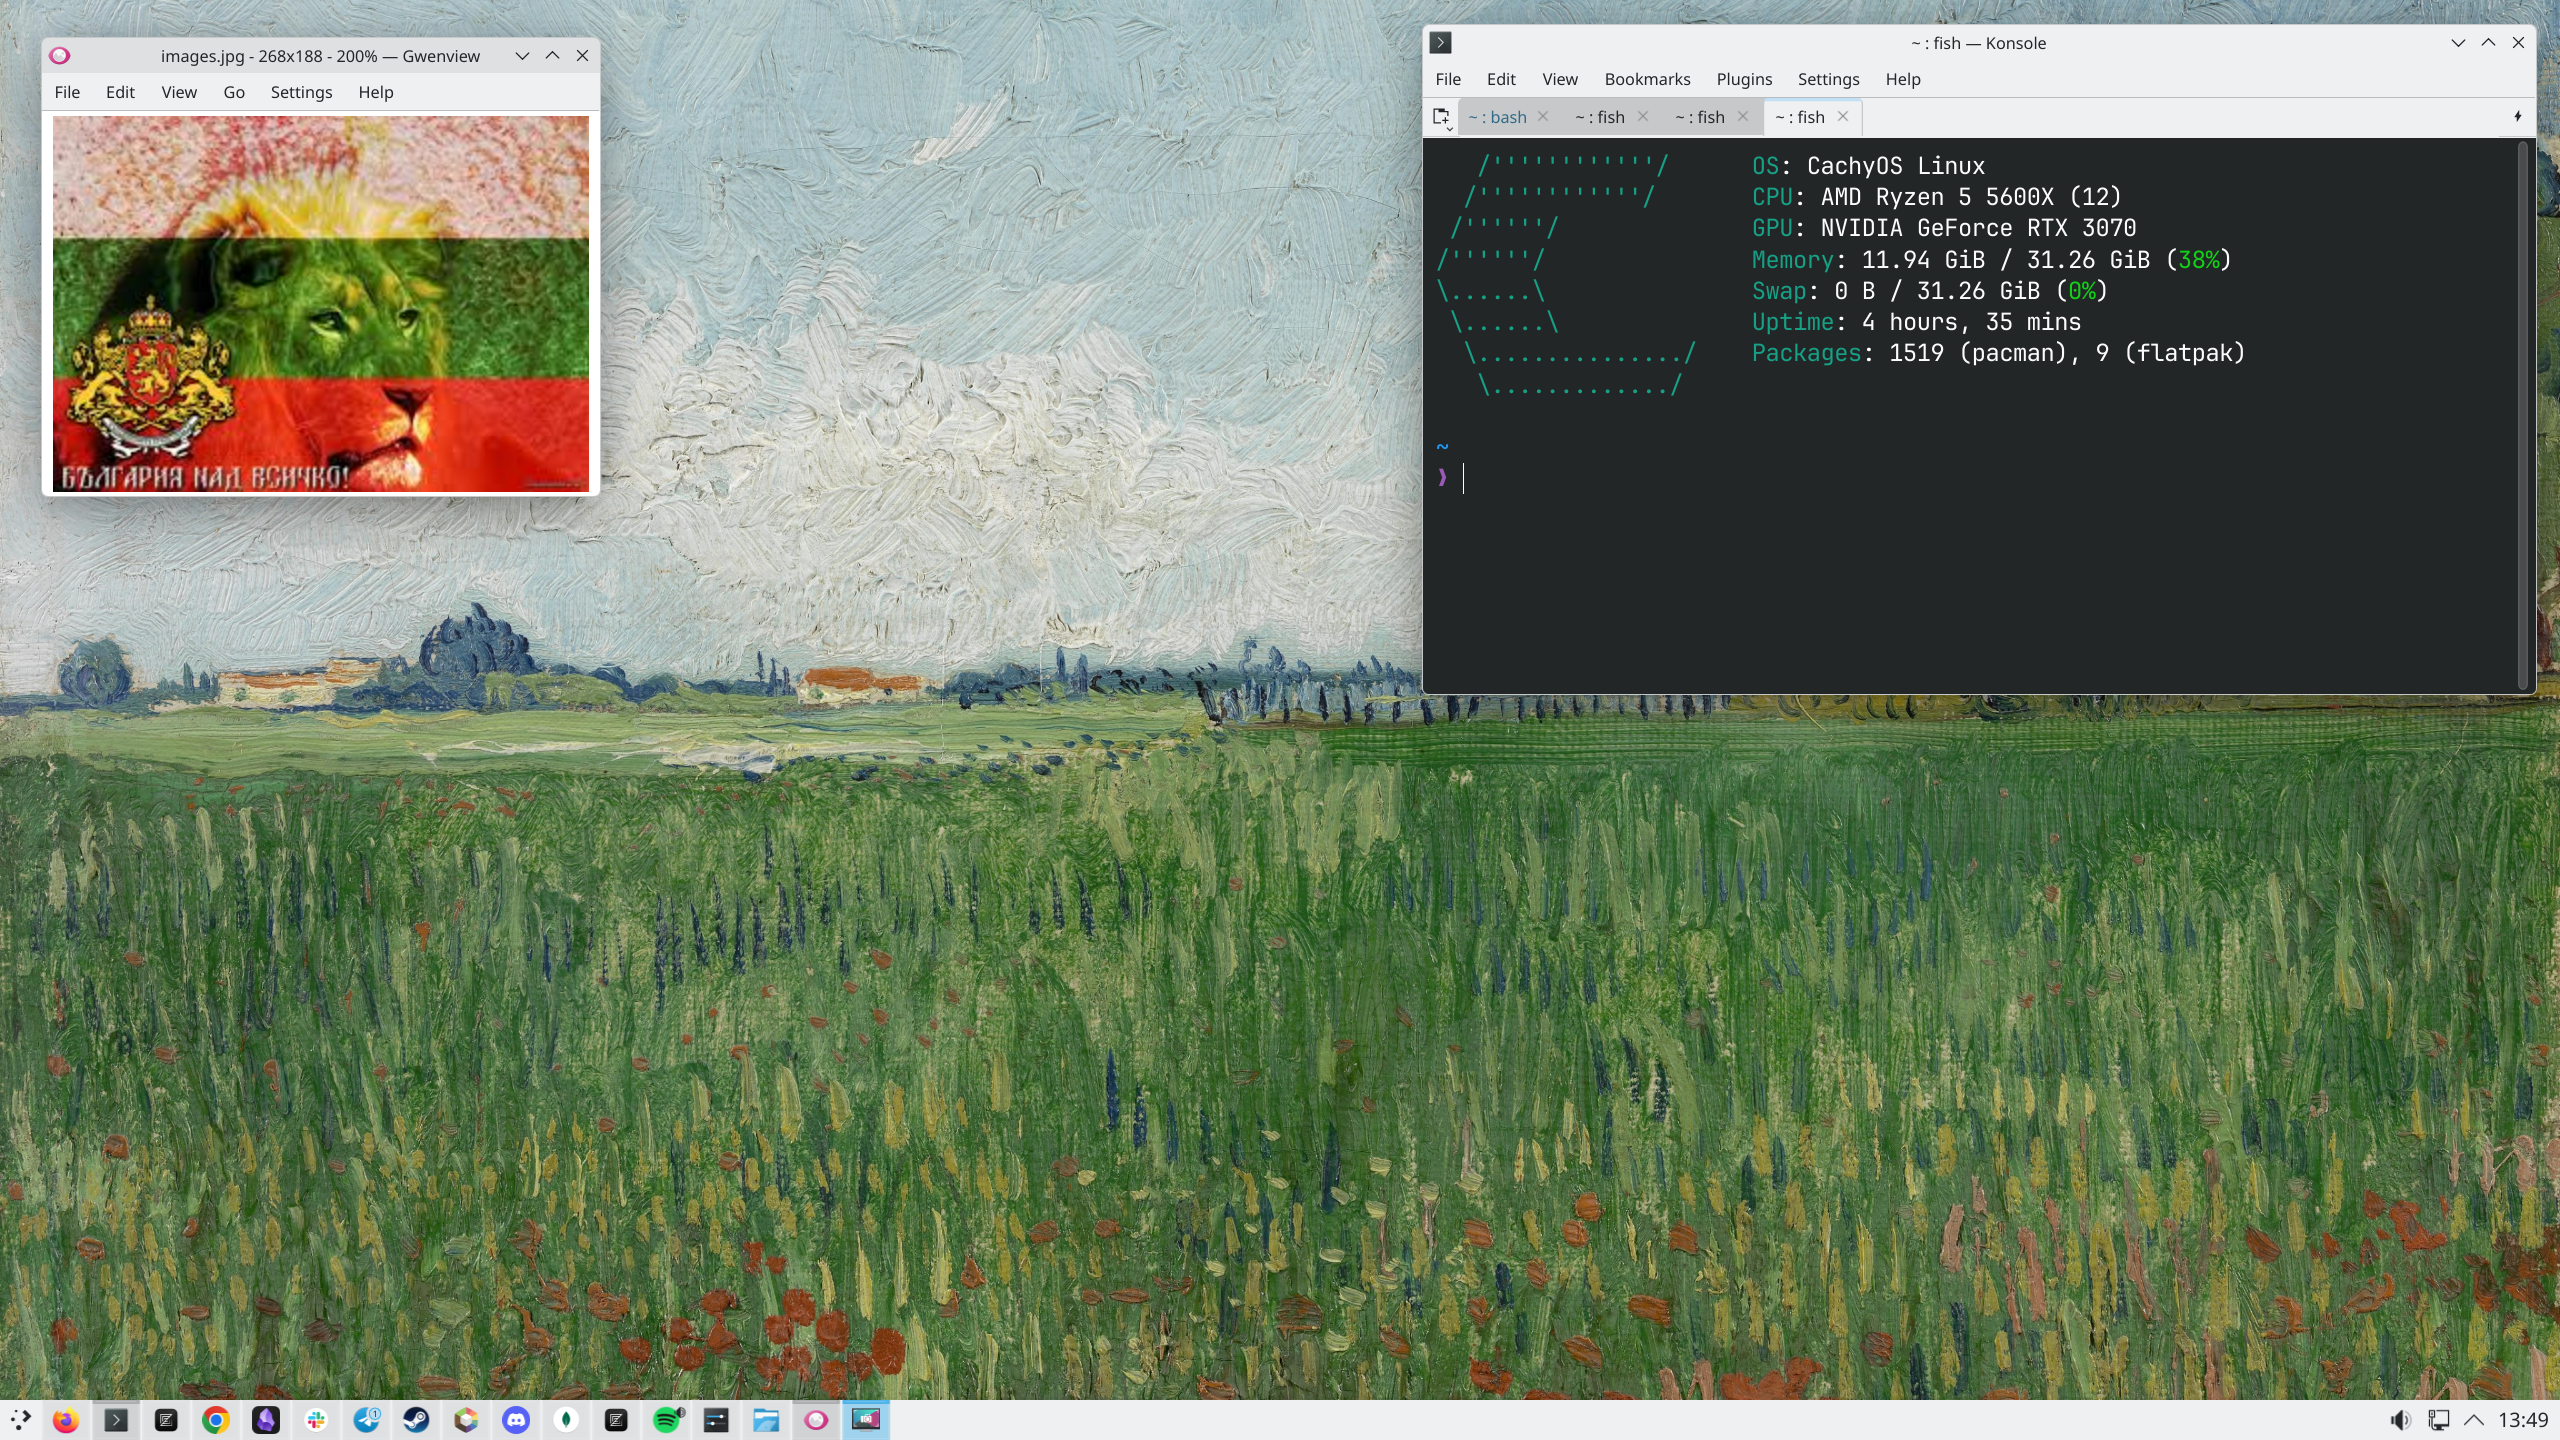The height and width of the screenshot is (1440, 2560).
Task: Open Discord from the taskbar
Action: pos(516,1420)
